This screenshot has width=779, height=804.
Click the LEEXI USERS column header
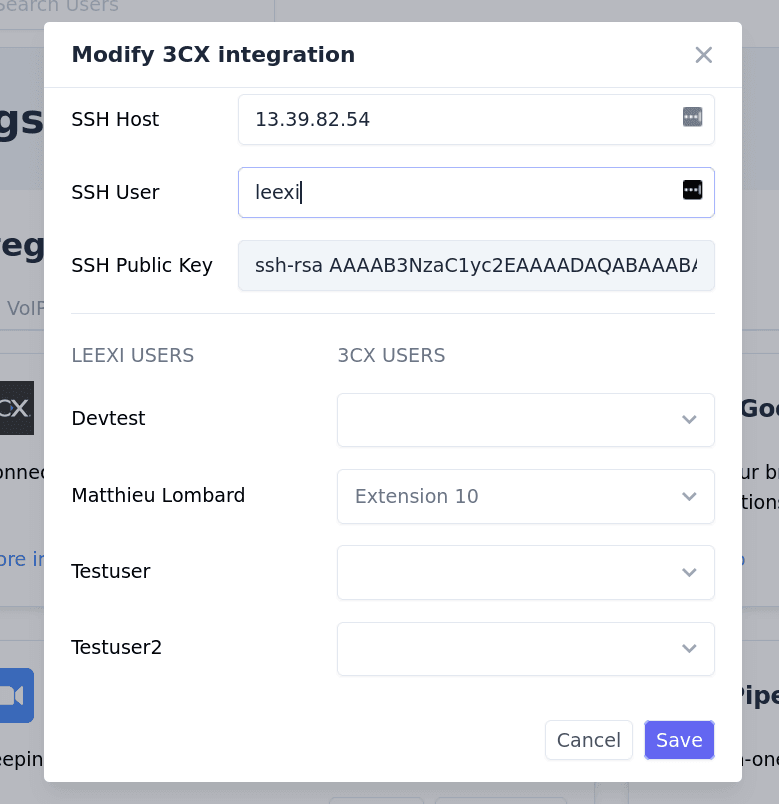pyautogui.click(x=133, y=356)
